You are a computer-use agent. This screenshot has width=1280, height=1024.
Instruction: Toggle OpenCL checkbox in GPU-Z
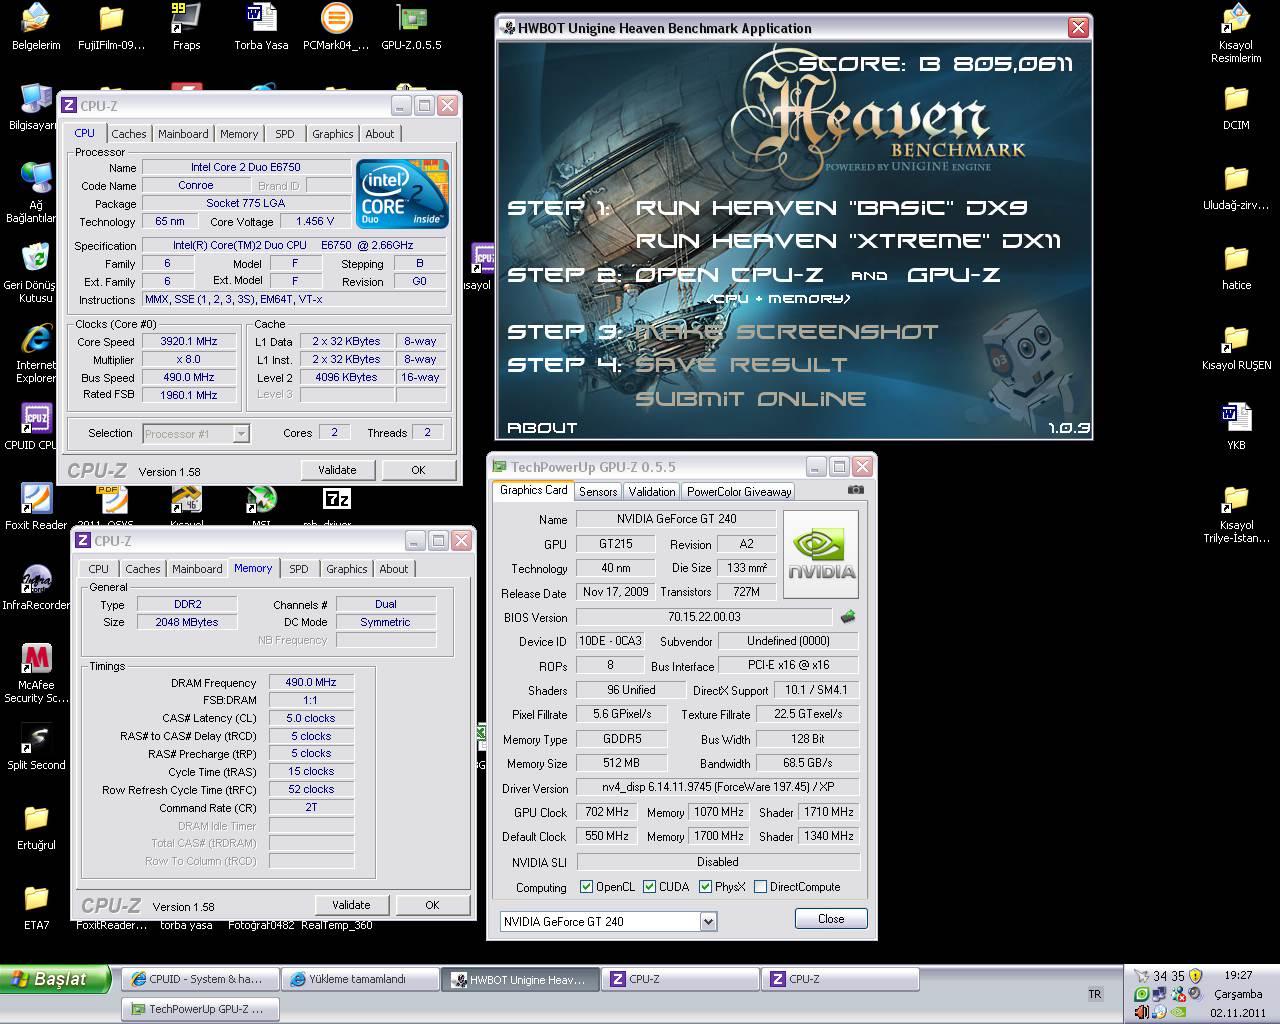[x=586, y=887]
